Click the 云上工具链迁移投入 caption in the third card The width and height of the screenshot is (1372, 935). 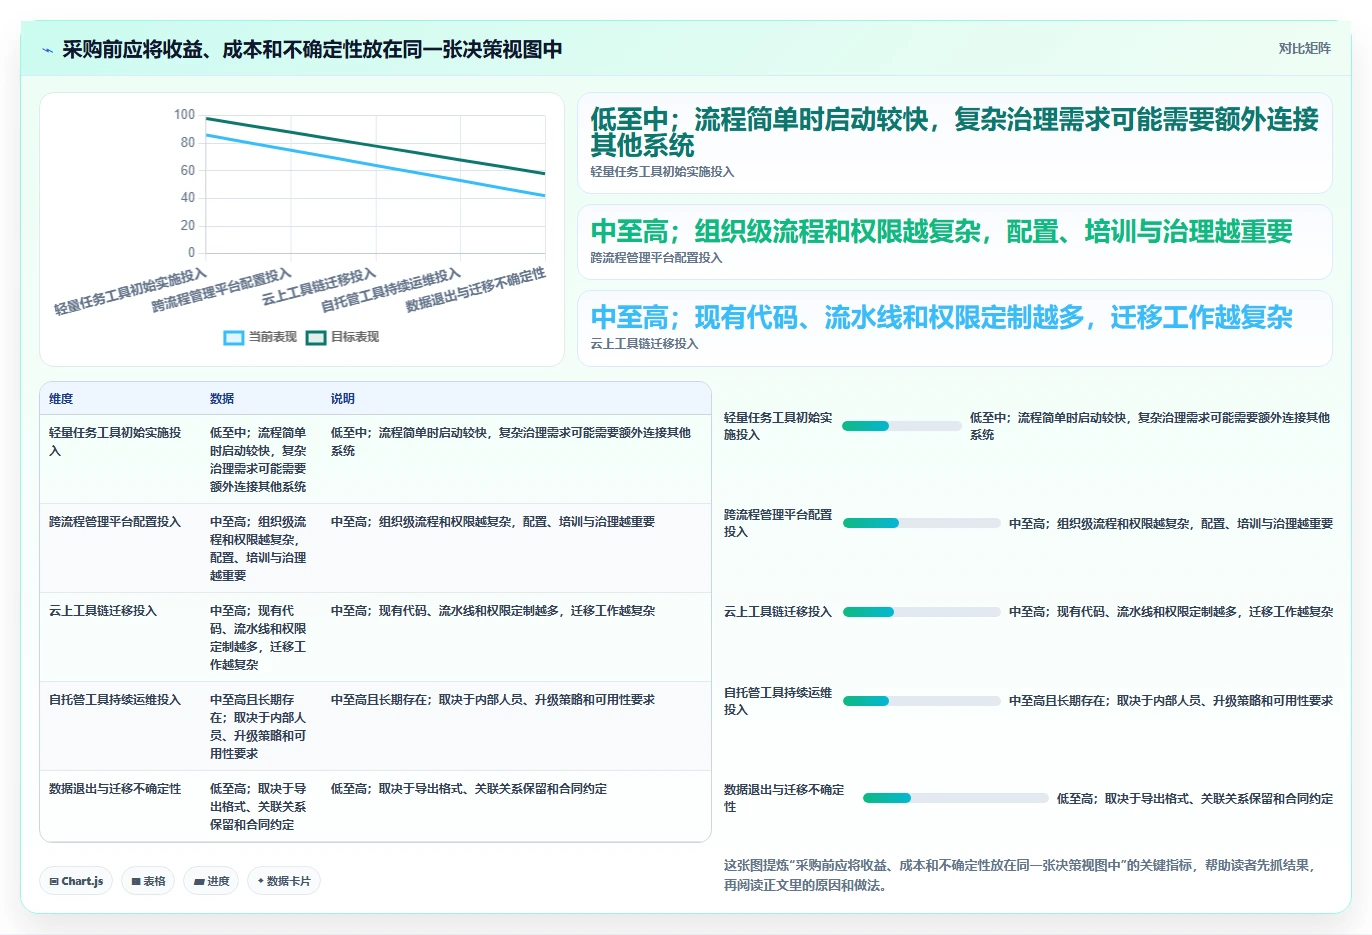point(644,344)
